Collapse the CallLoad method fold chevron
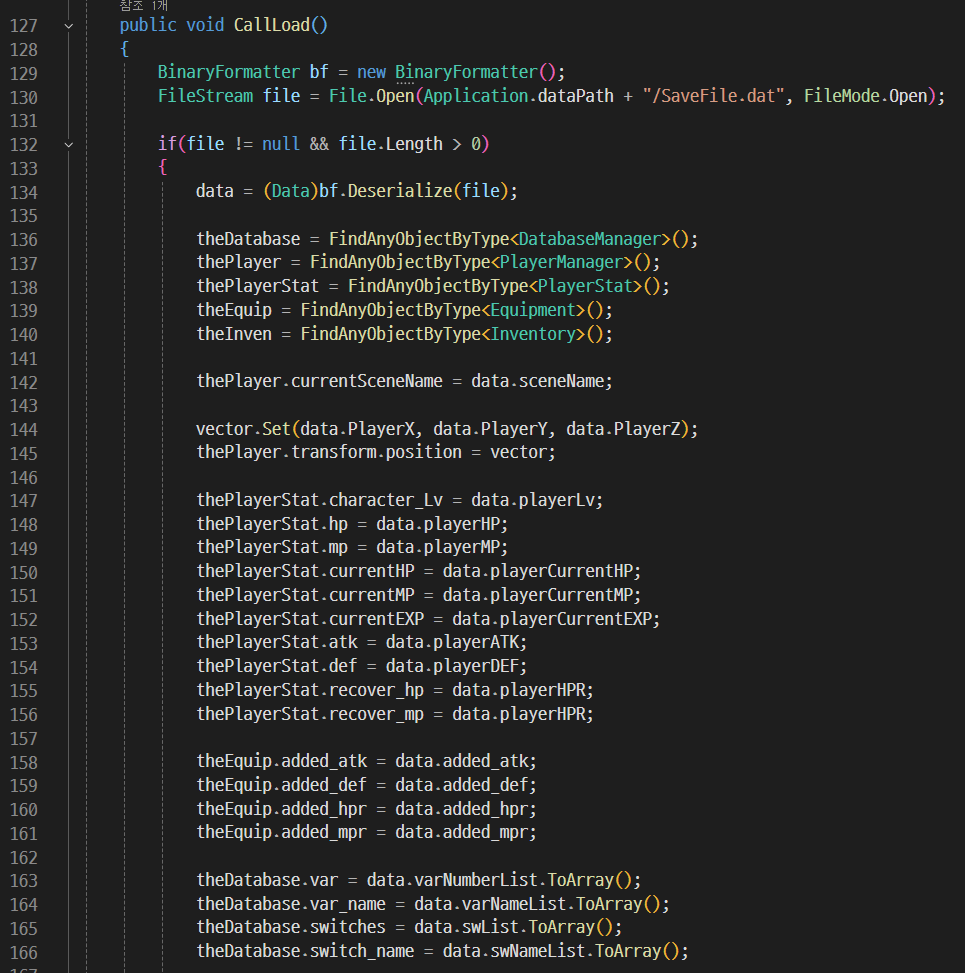This screenshot has height=973, width=965. (69, 26)
